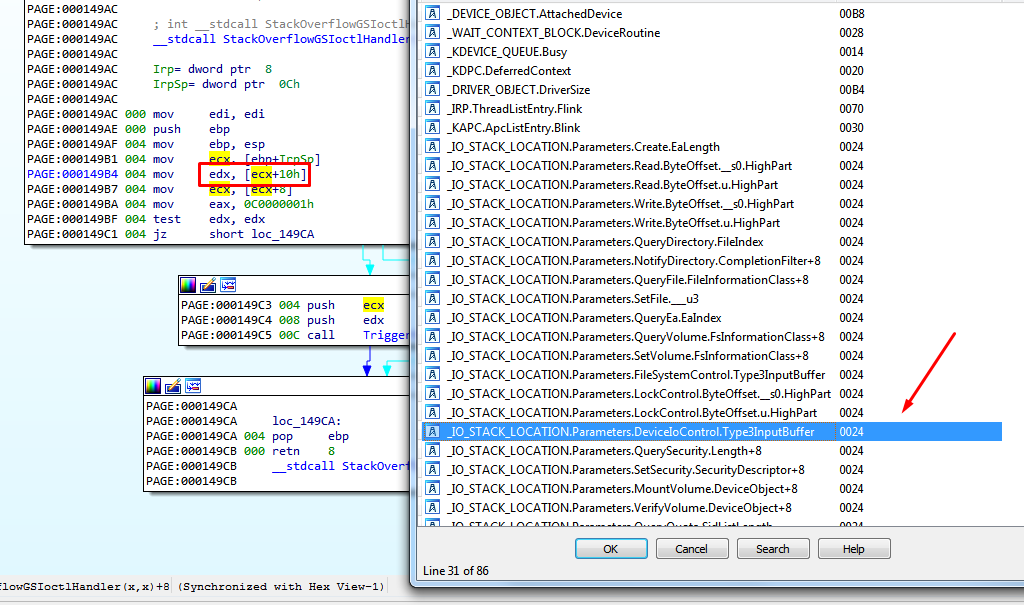Click icon beside _DRIVER_OBJECT.DriverSize entry
This screenshot has width=1024, height=605.
433,90
